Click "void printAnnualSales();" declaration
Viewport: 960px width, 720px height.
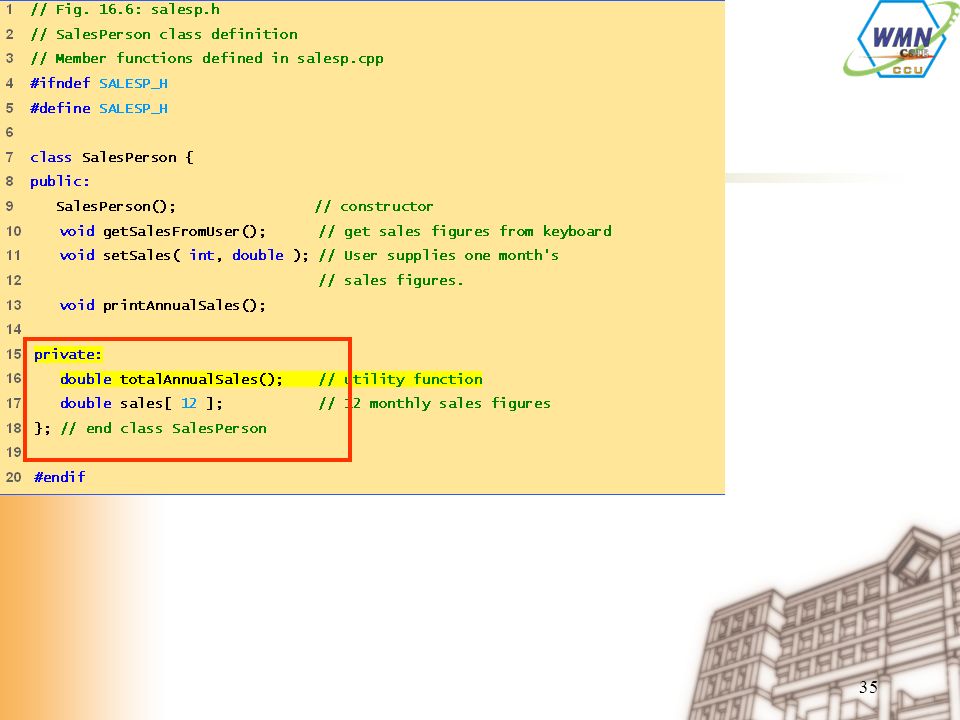click(163, 305)
